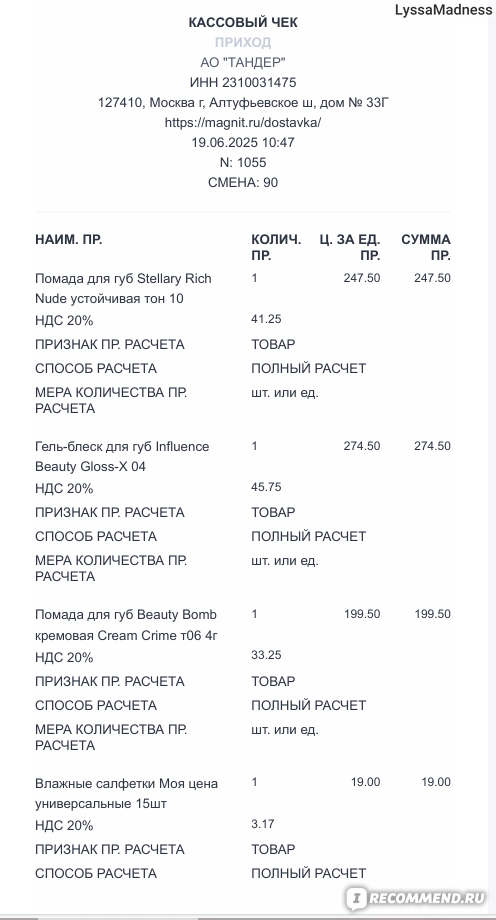
Task: Click the Ц. ЗА ЕД. ПР. column header
Action: coord(350,248)
